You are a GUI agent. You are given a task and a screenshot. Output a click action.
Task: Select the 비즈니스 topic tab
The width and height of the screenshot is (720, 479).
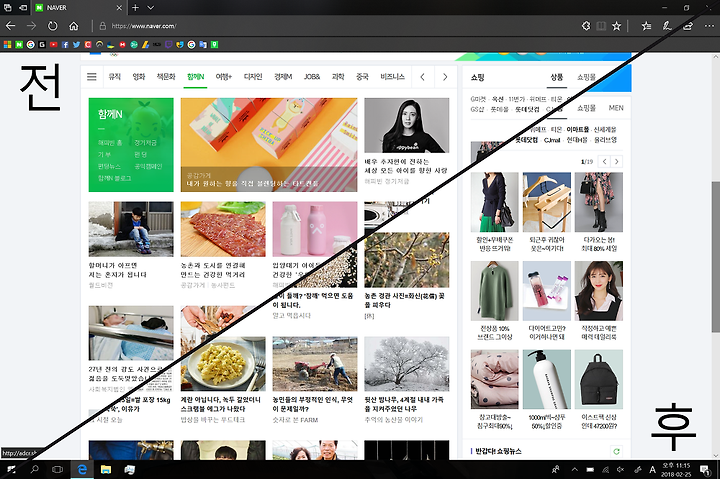pos(392,77)
